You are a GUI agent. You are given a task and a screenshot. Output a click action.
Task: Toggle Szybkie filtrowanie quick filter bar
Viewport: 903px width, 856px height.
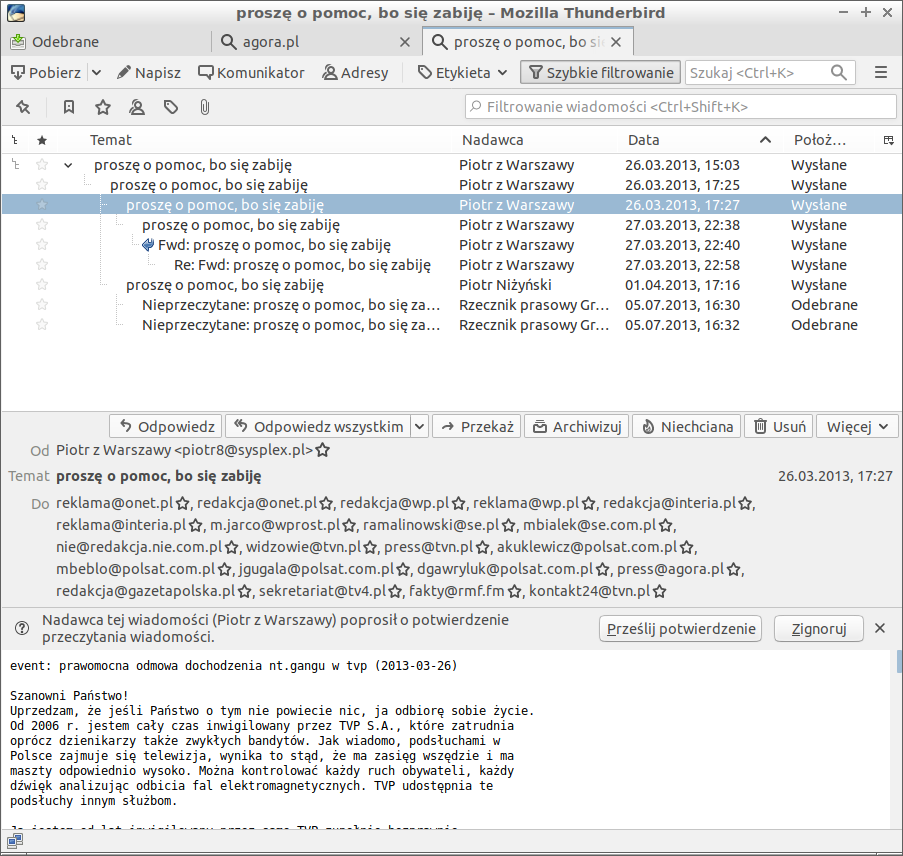click(601, 73)
